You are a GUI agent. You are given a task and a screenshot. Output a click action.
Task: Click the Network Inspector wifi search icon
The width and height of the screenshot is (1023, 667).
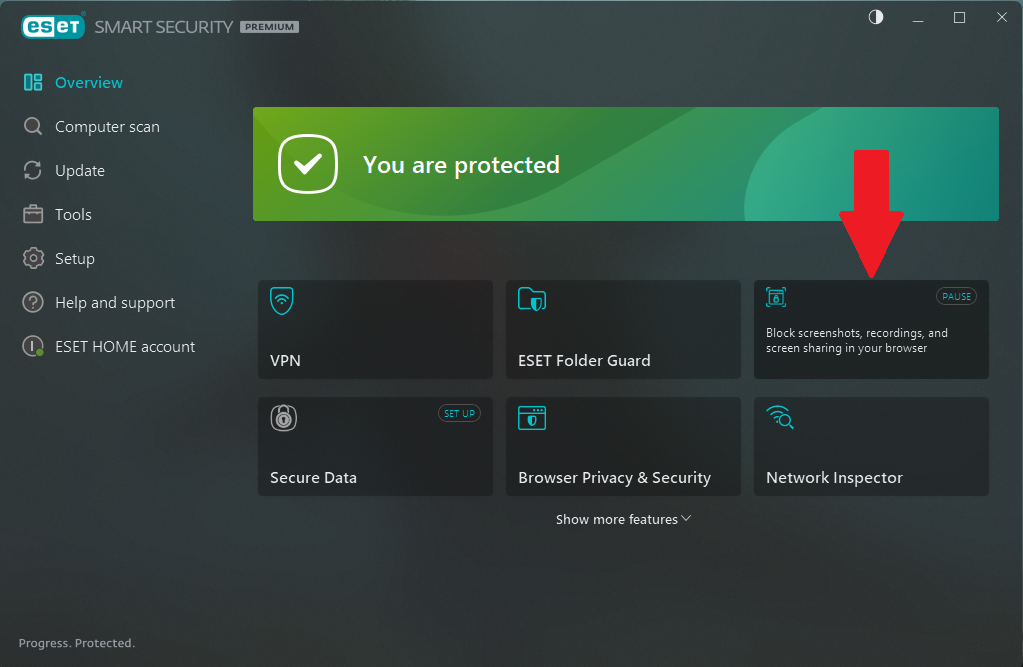coord(780,417)
